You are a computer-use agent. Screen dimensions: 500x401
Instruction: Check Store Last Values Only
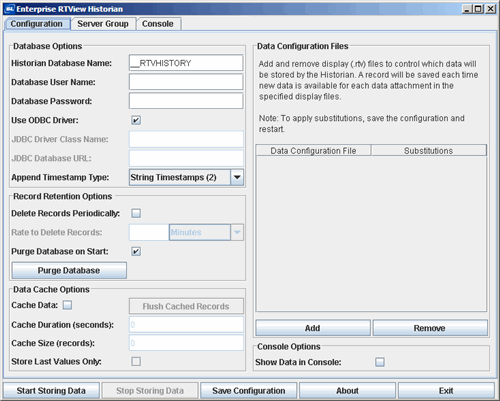(136, 361)
